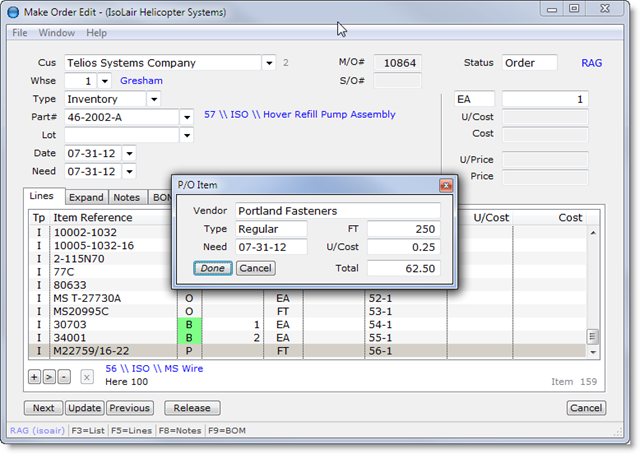Switch to the Notes tab
640x454 pixels.
[127, 198]
